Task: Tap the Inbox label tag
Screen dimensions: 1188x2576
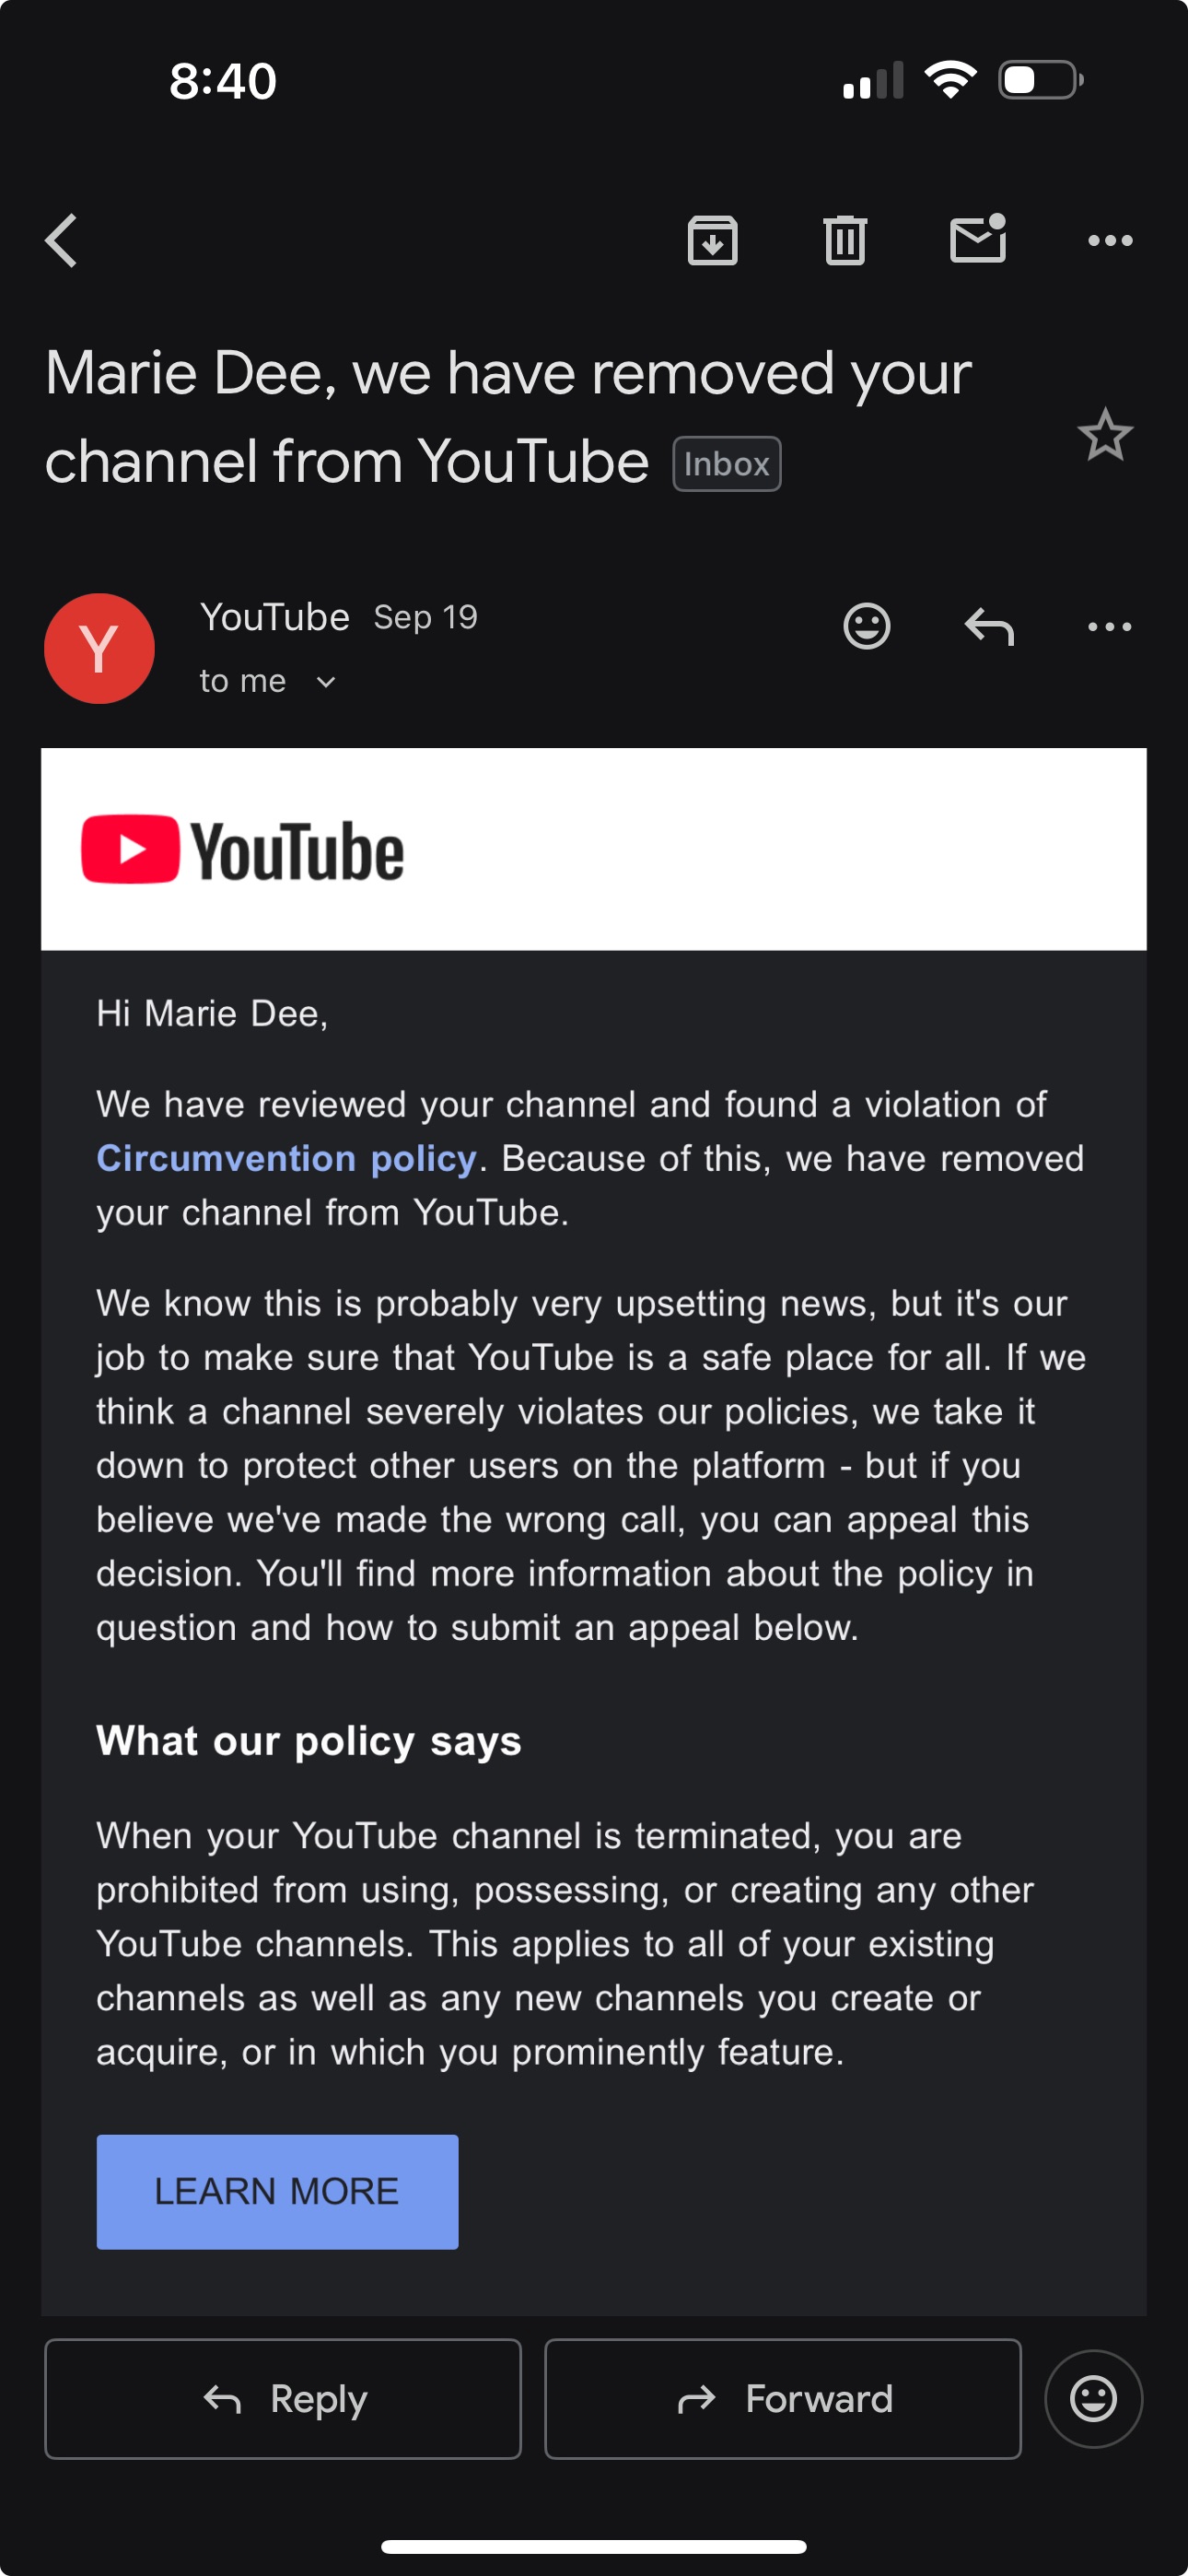Action: [x=726, y=464]
